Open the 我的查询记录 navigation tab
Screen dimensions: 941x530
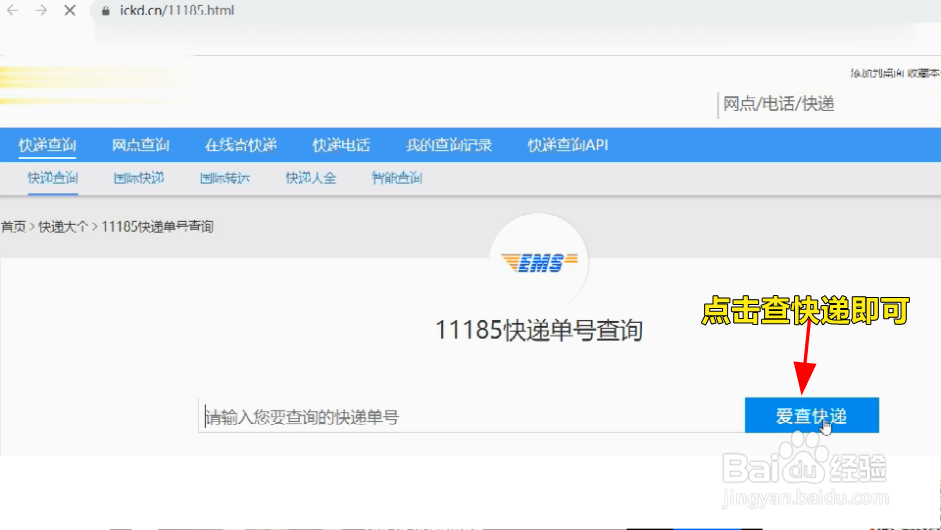click(449, 145)
